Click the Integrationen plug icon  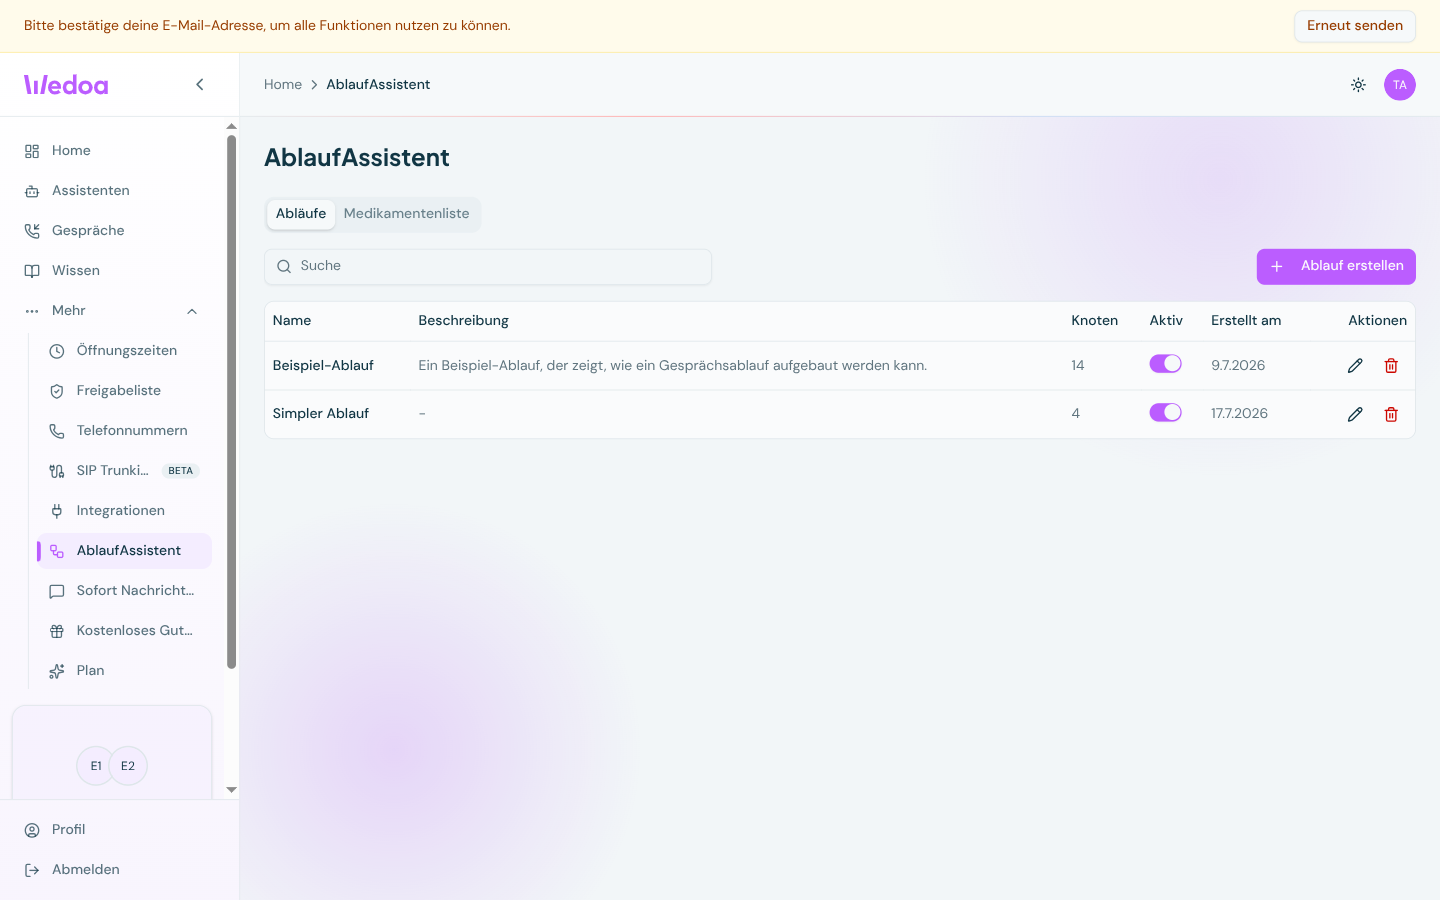(x=57, y=511)
